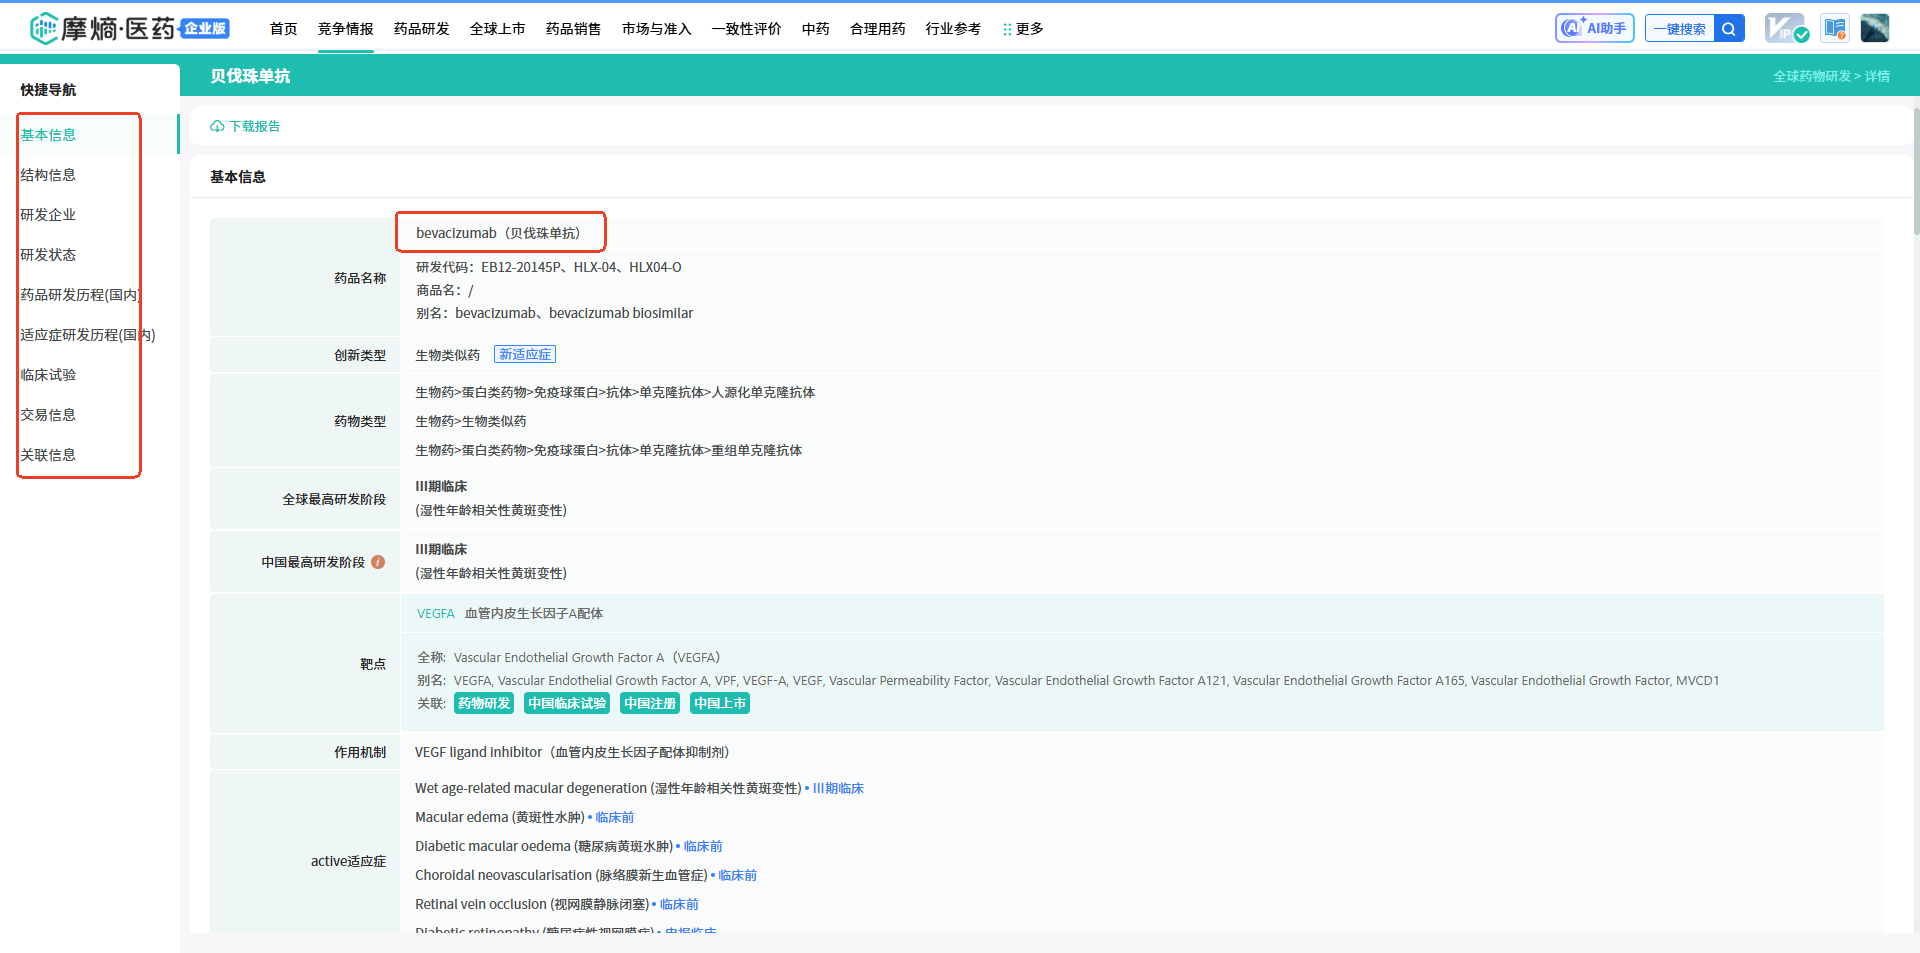
Task: Click 临床前 link for Choroidal neovascularisation
Action: (737, 876)
